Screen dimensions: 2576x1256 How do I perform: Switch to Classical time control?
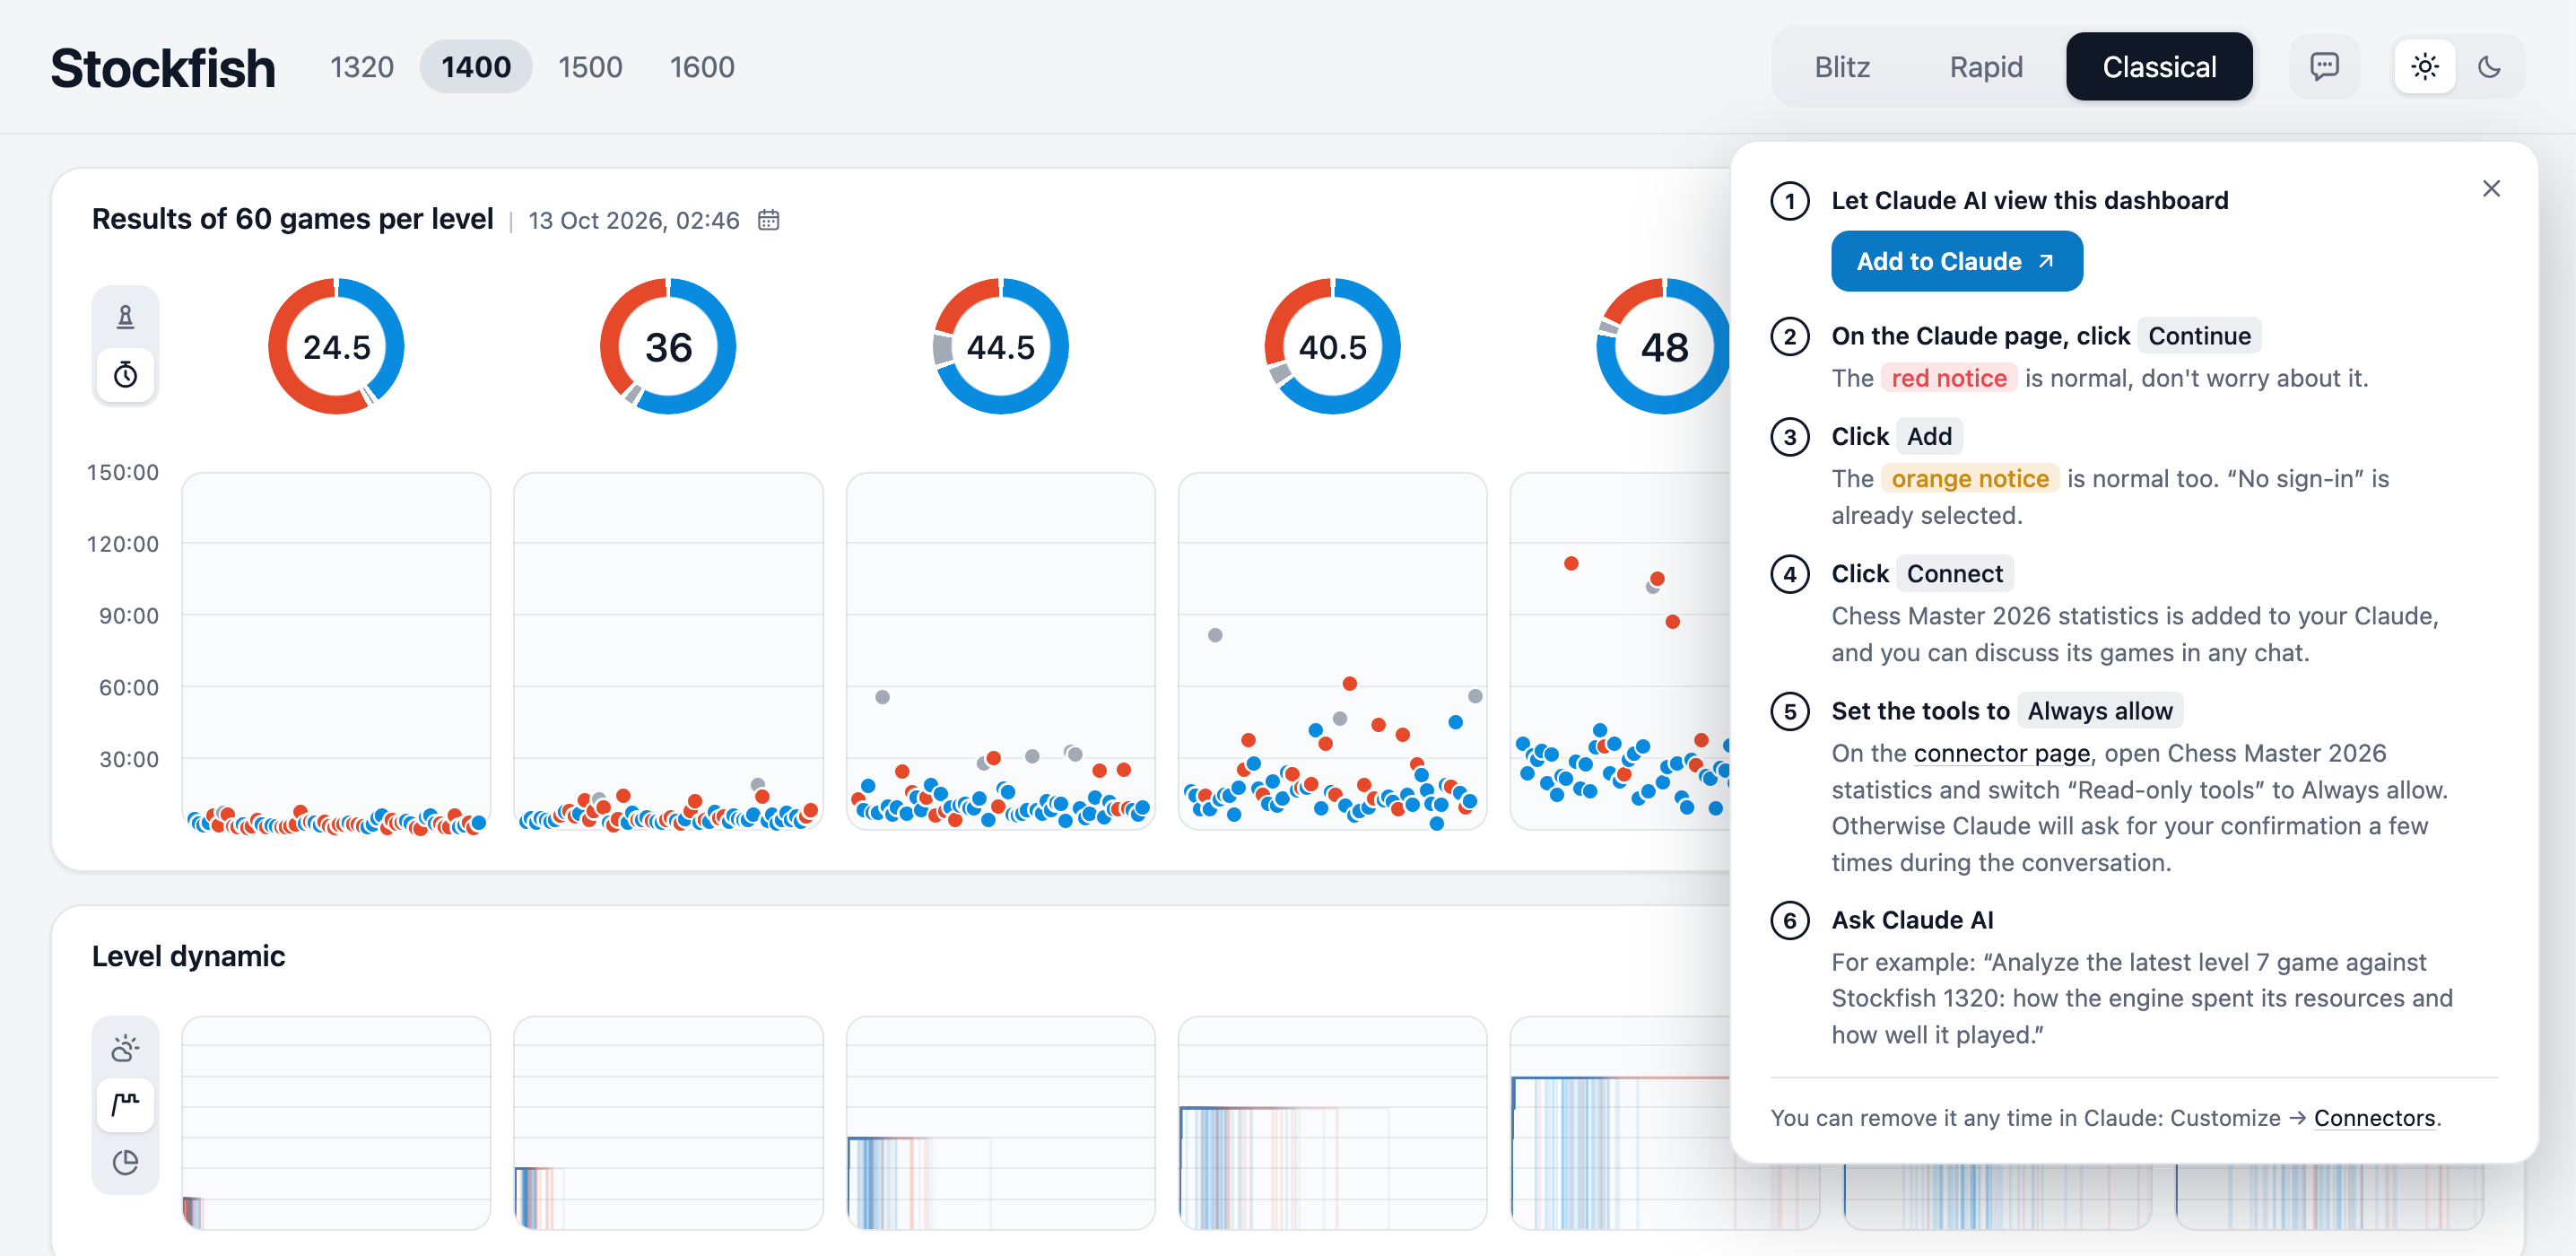point(2159,67)
